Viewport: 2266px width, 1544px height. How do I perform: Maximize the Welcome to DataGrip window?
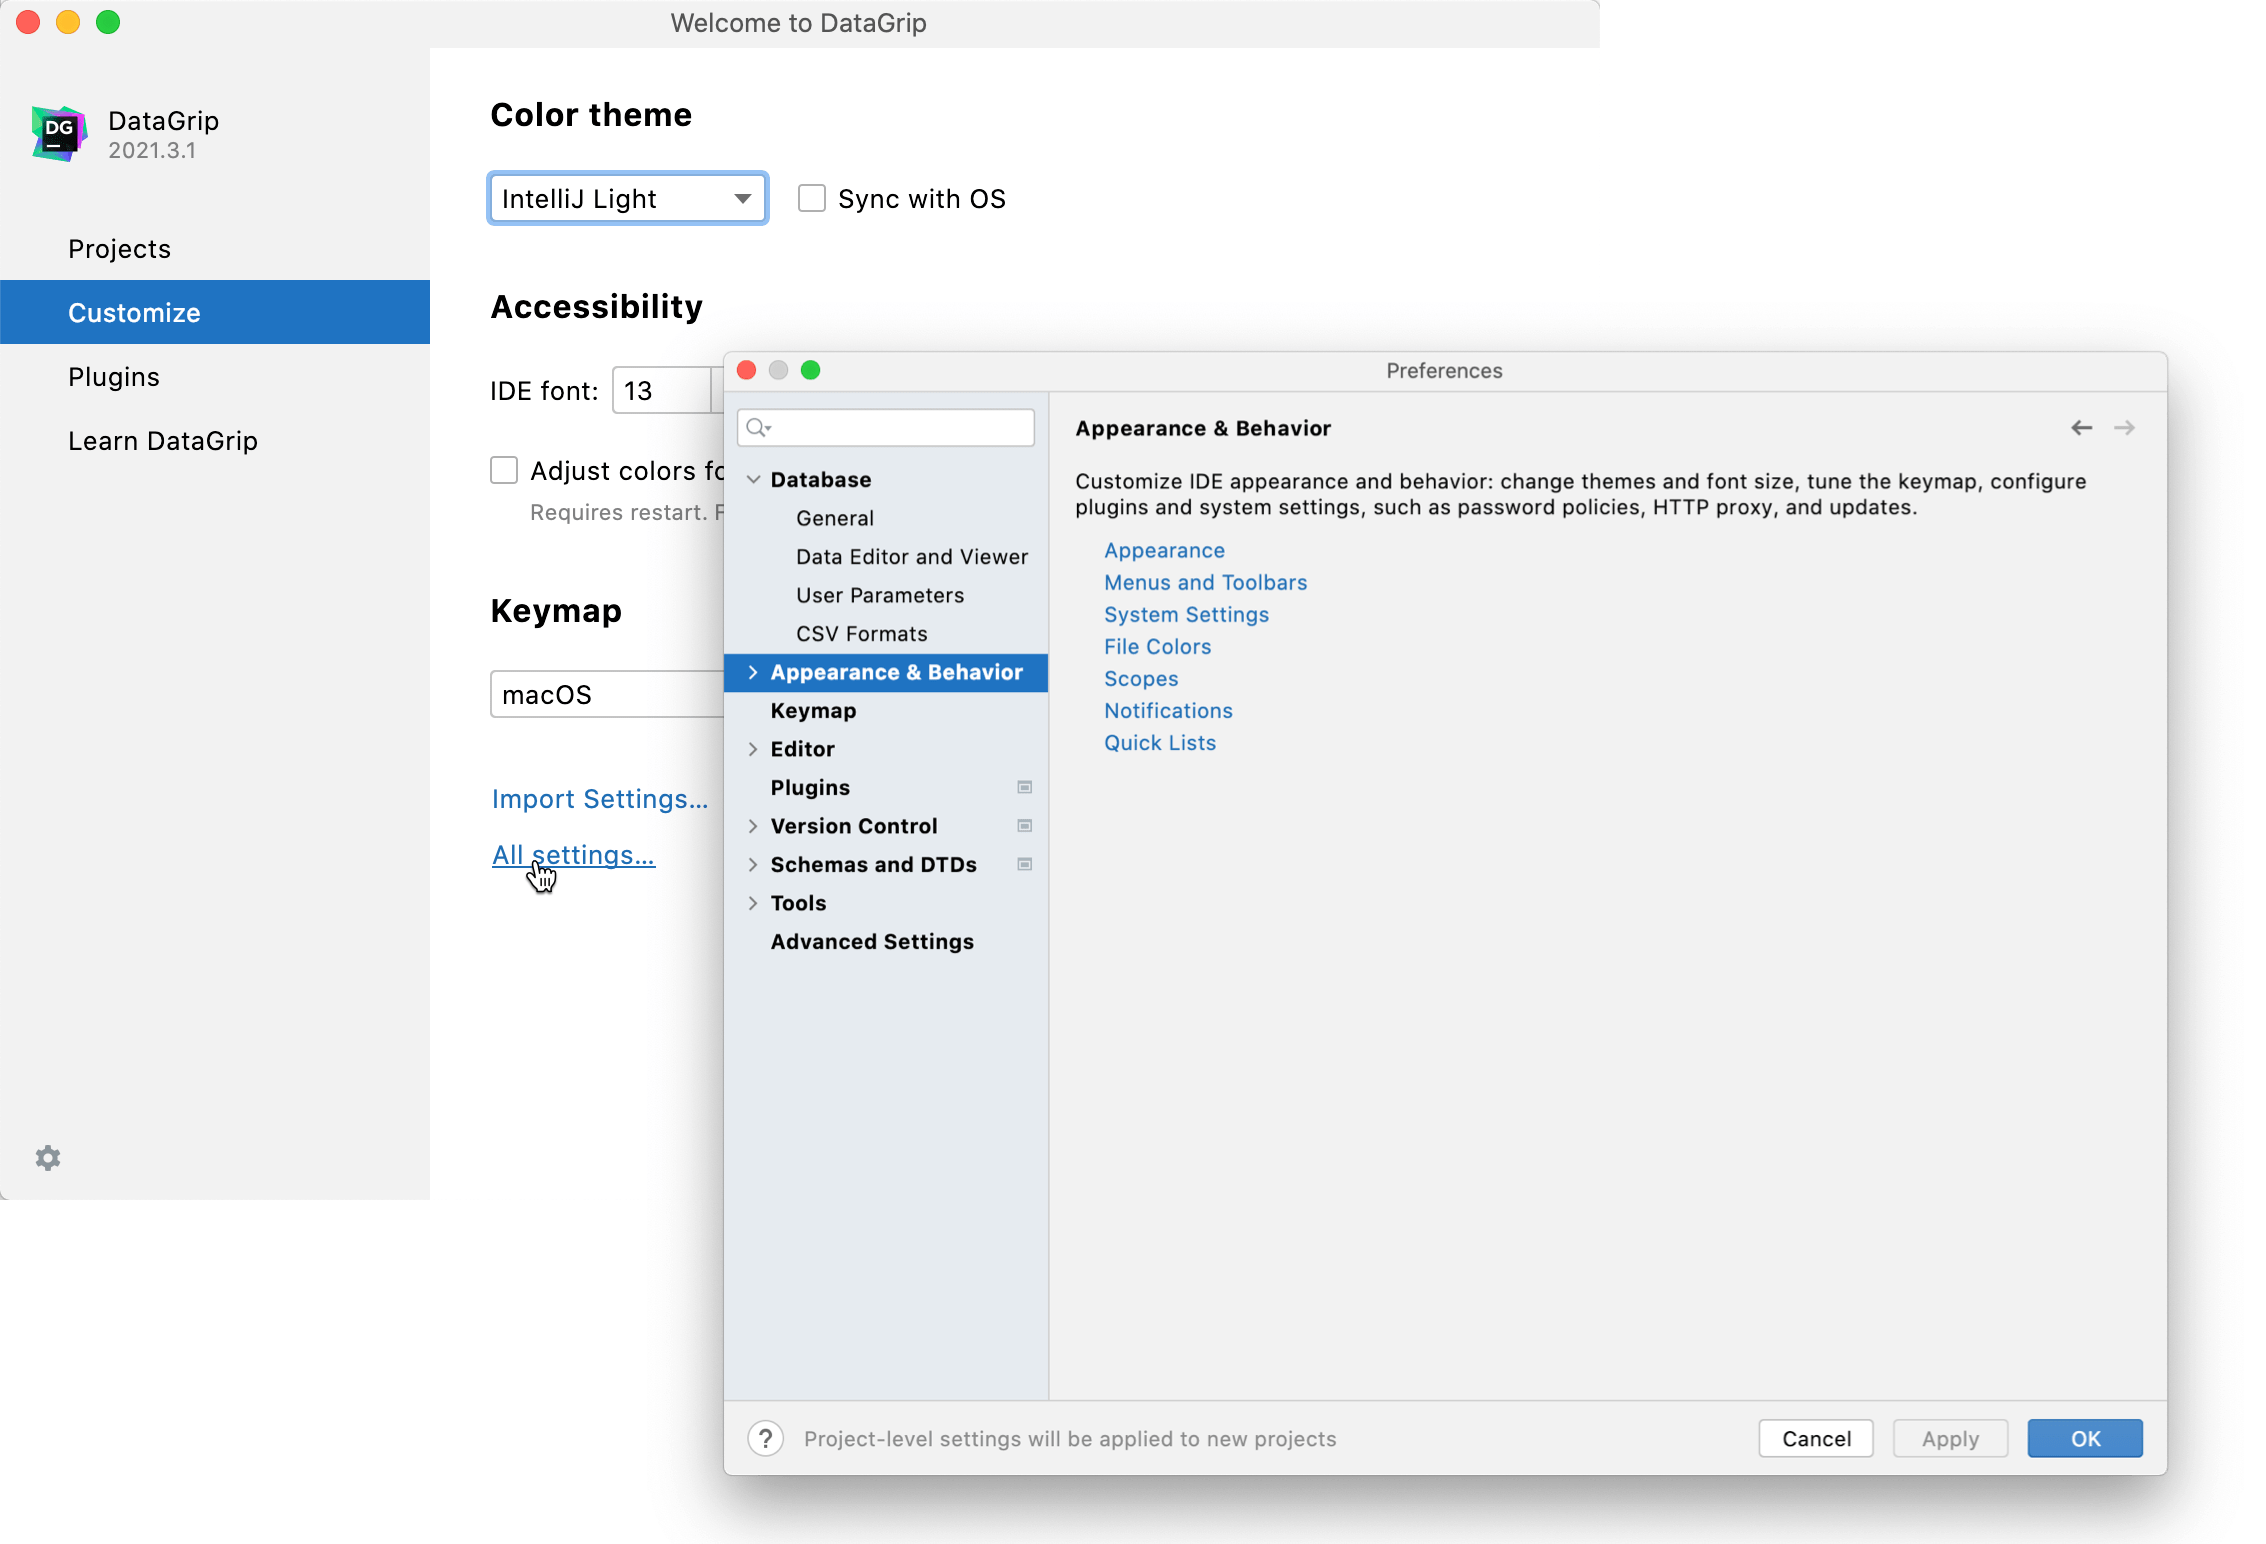pos(108,22)
